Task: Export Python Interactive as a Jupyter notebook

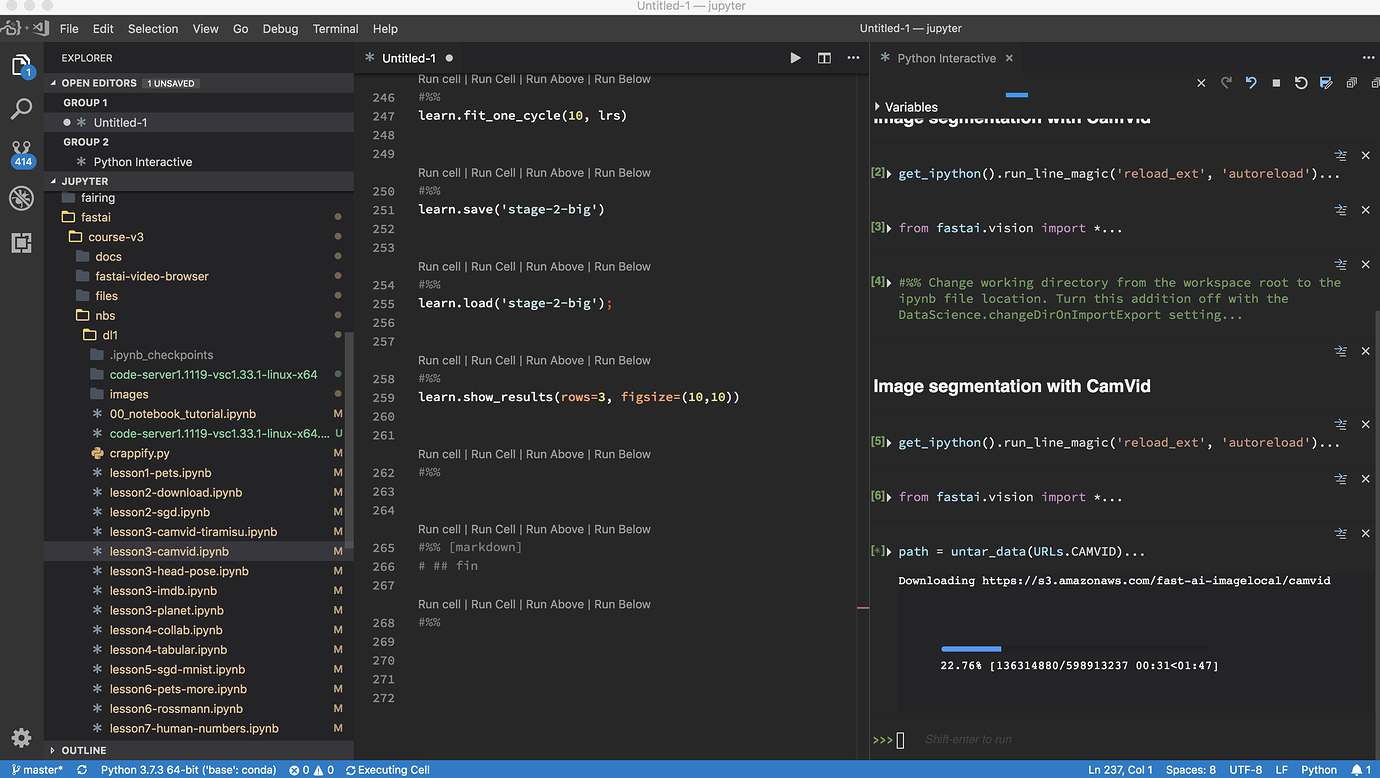Action: [x=1326, y=83]
